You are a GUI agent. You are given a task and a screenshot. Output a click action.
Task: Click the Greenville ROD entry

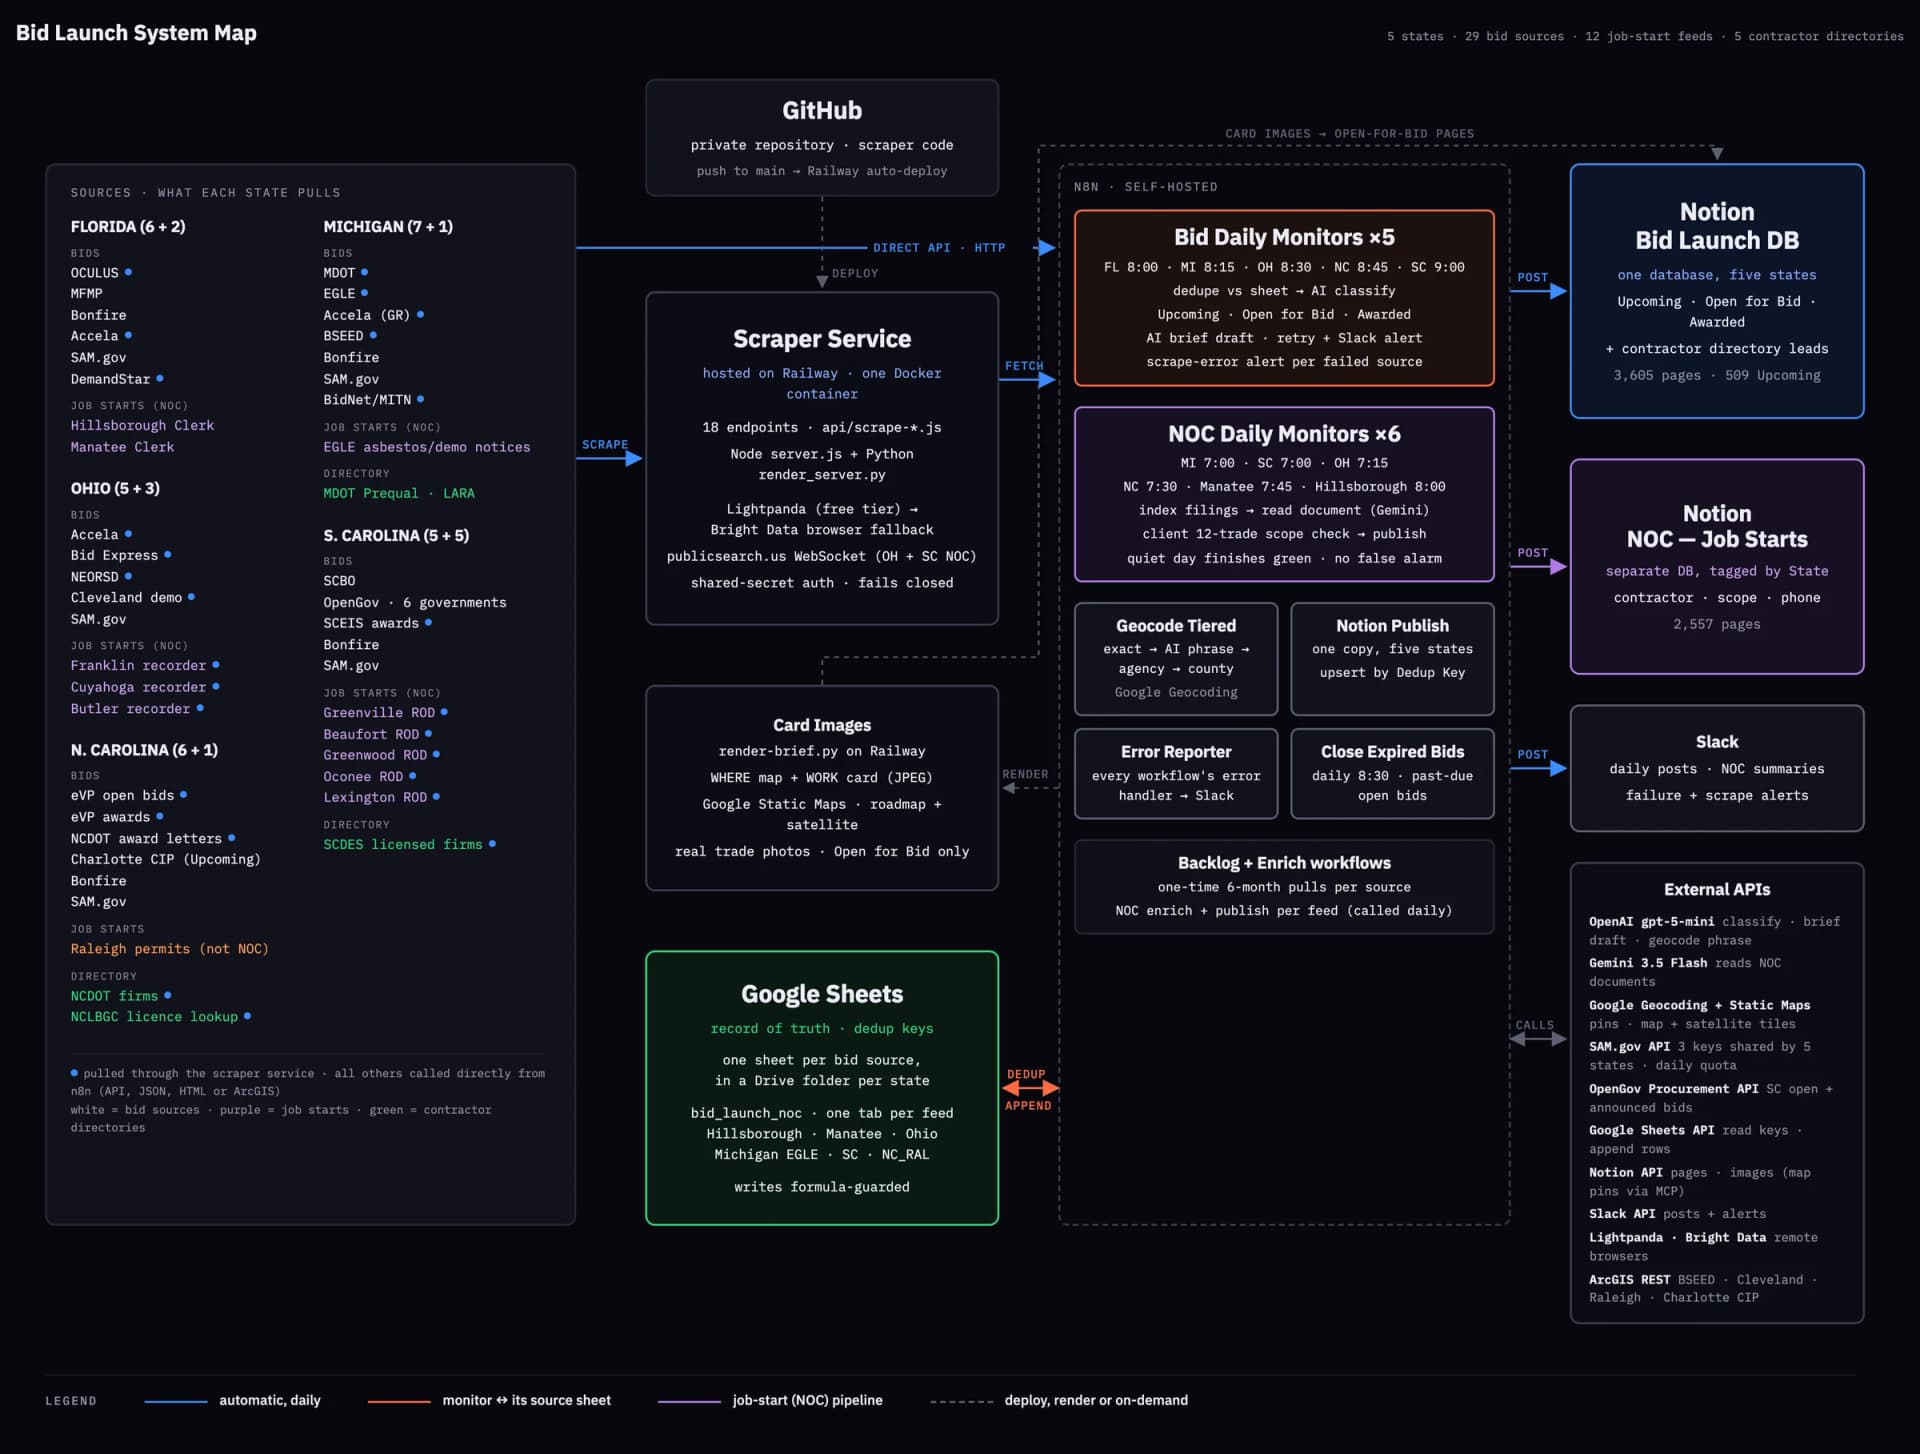pyautogui.click(x=385, y=712)
